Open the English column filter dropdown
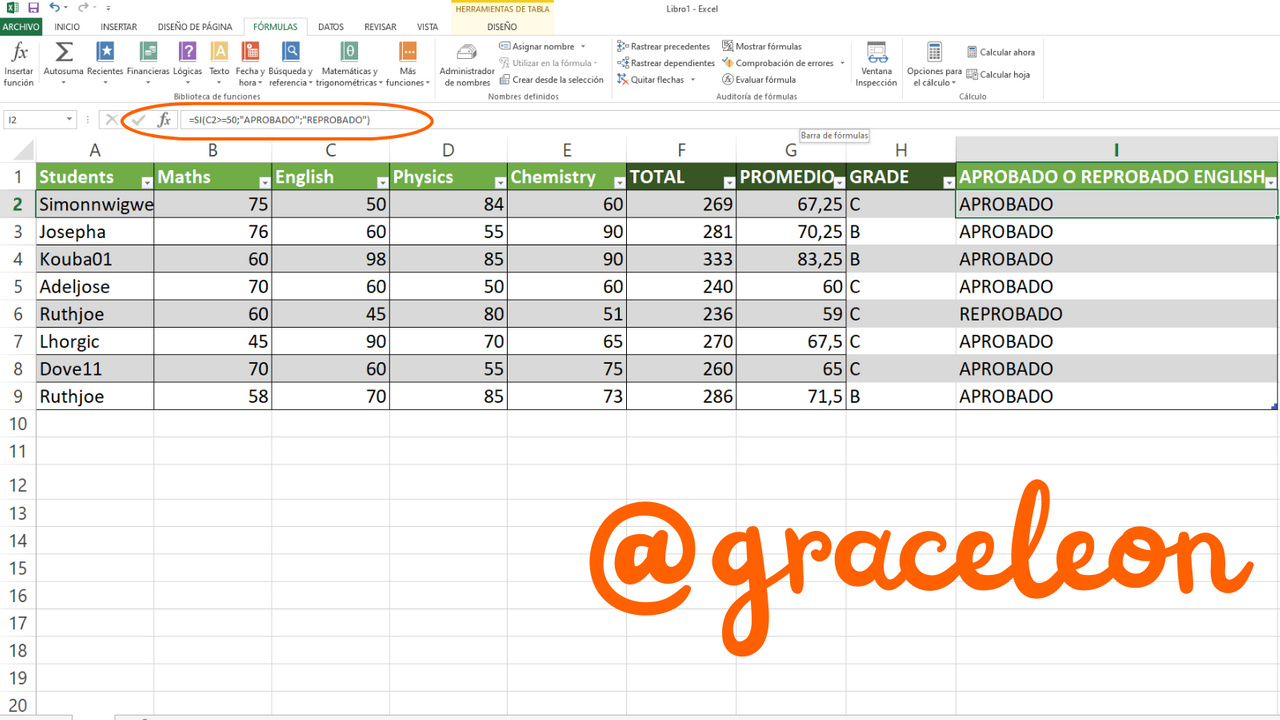 382,182
